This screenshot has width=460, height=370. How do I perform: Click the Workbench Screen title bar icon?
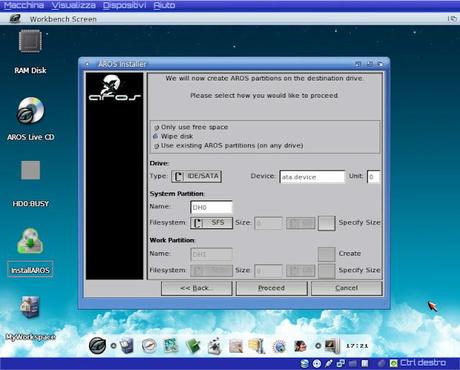pos(15,19)
